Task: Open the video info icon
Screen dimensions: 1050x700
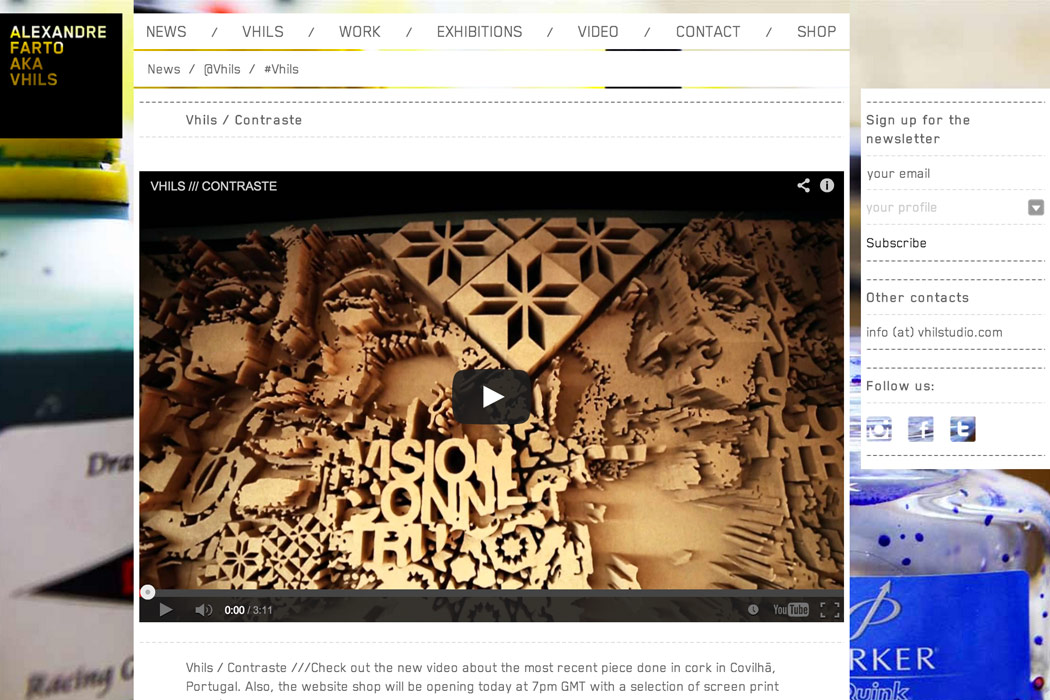Action: pos(827,186)
